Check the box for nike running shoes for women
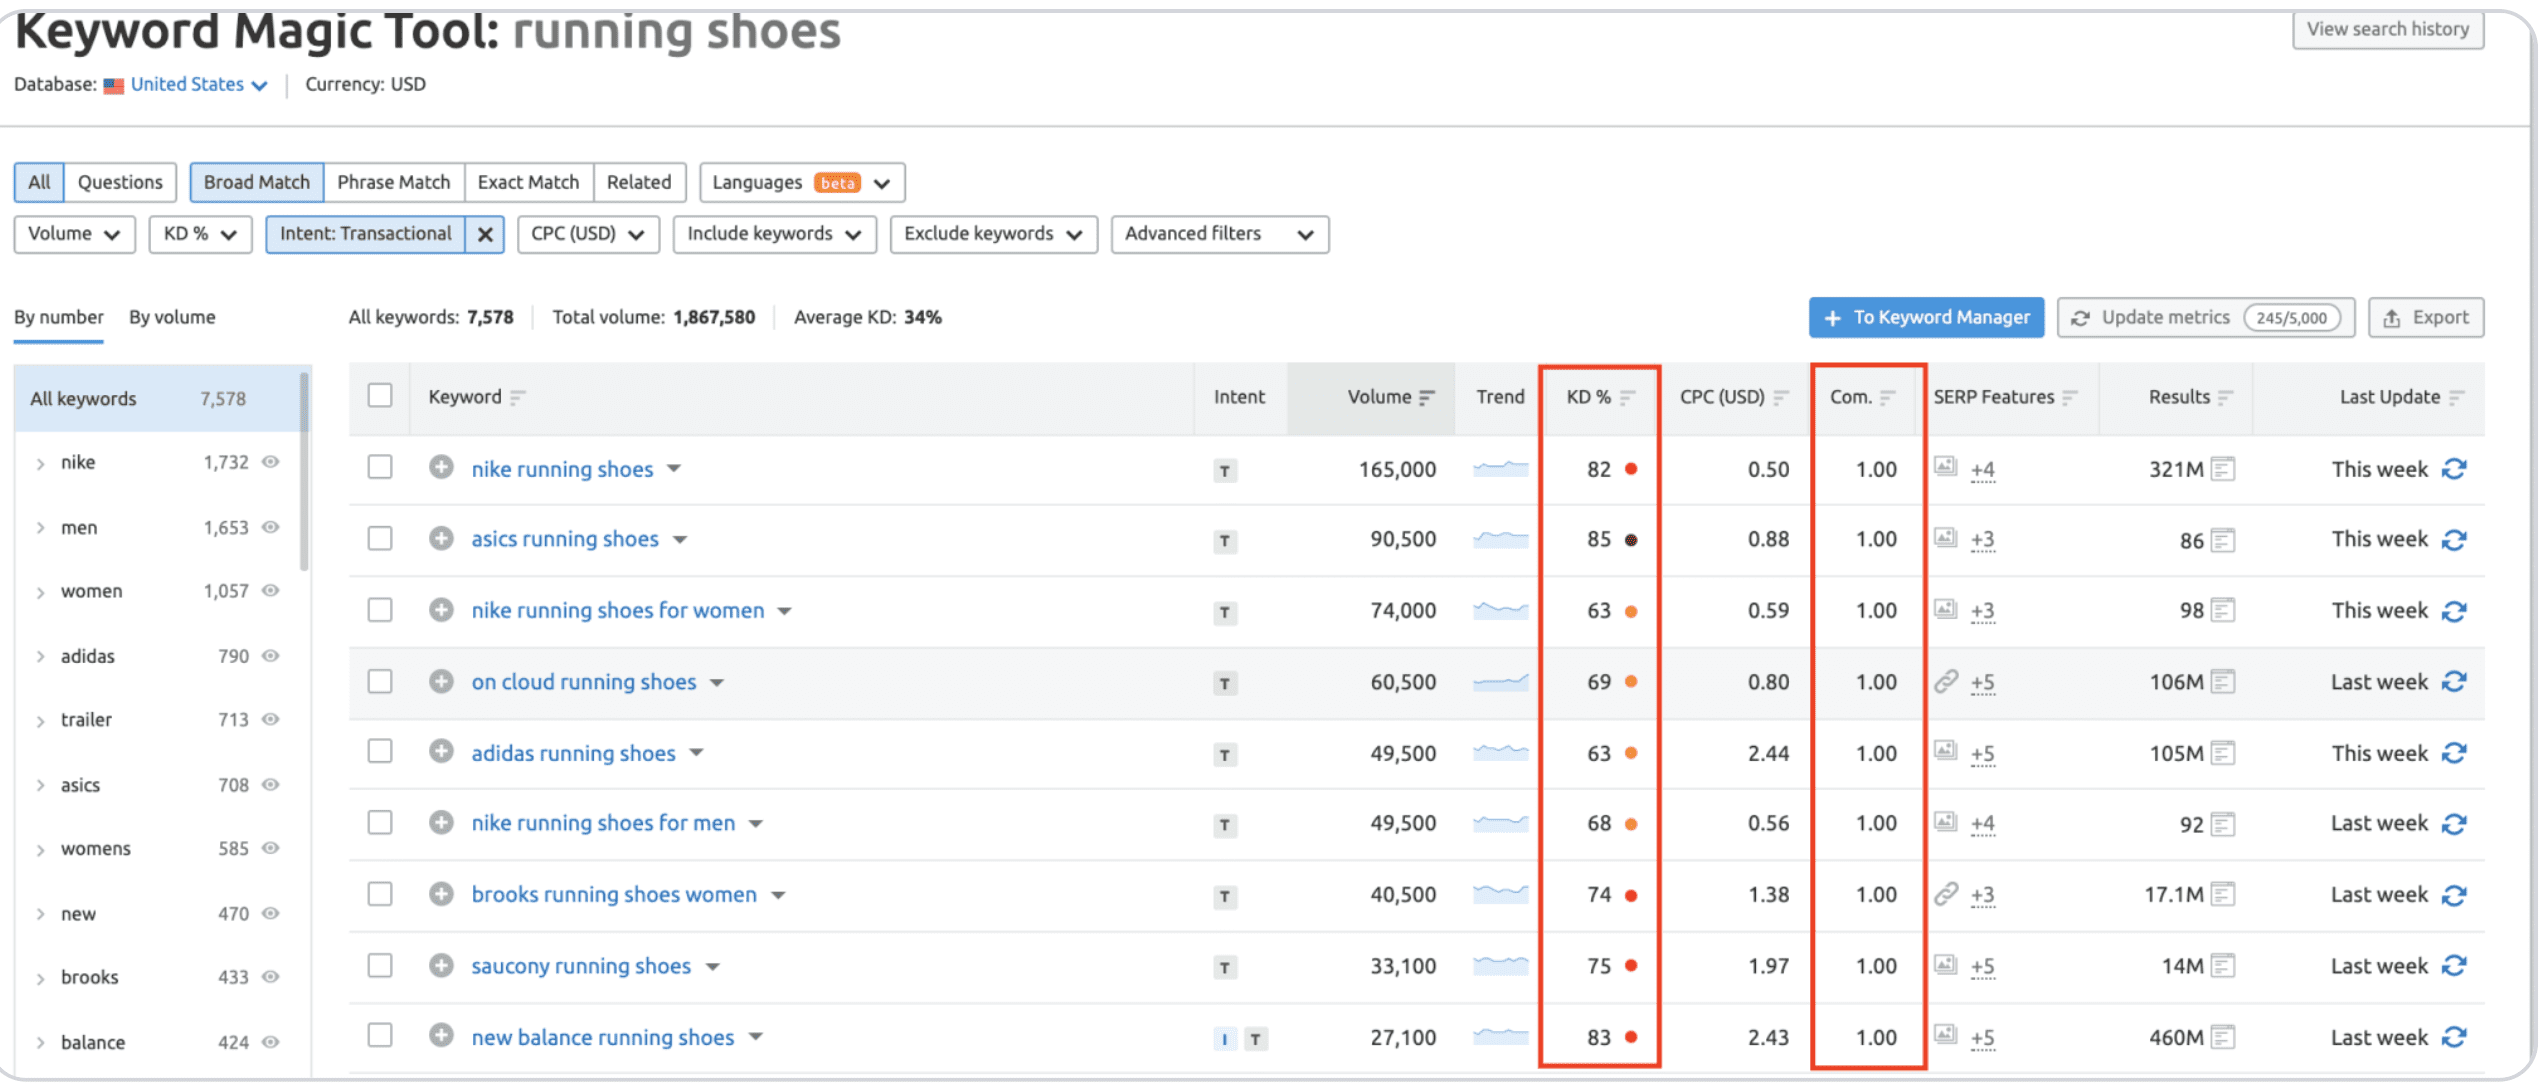This screenshot has height=1086, width=2540. [x=380, y=610]
